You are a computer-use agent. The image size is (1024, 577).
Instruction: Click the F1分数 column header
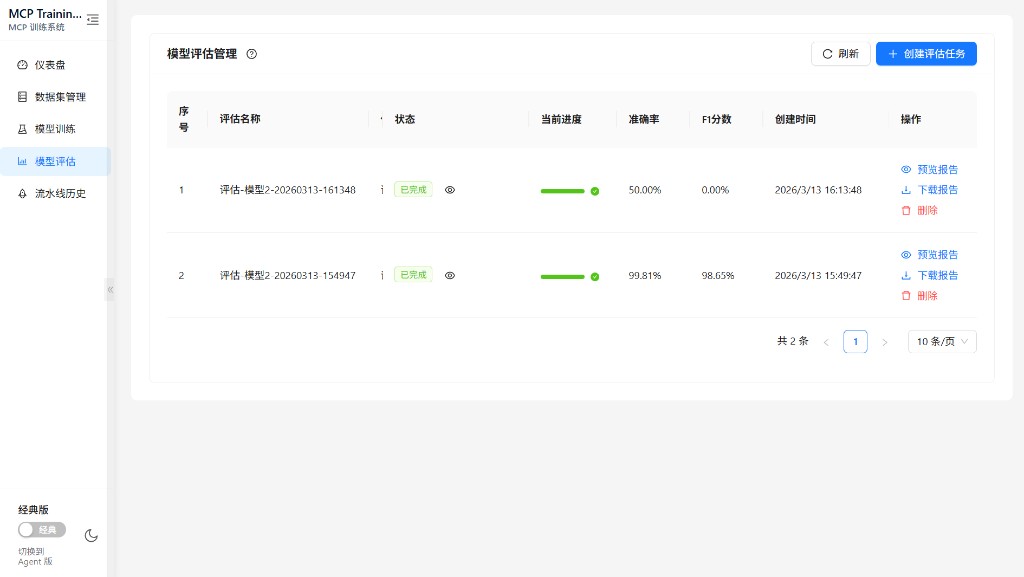coord(716,119)
